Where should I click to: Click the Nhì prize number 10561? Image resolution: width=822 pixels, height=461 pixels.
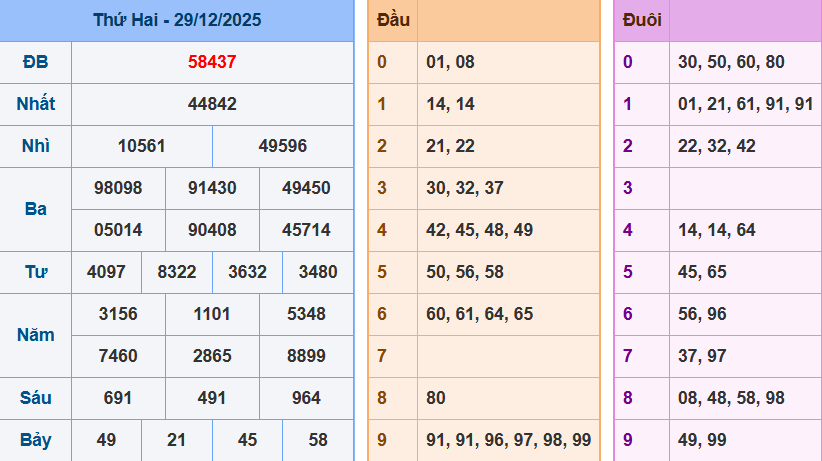(x=142, y=146)
